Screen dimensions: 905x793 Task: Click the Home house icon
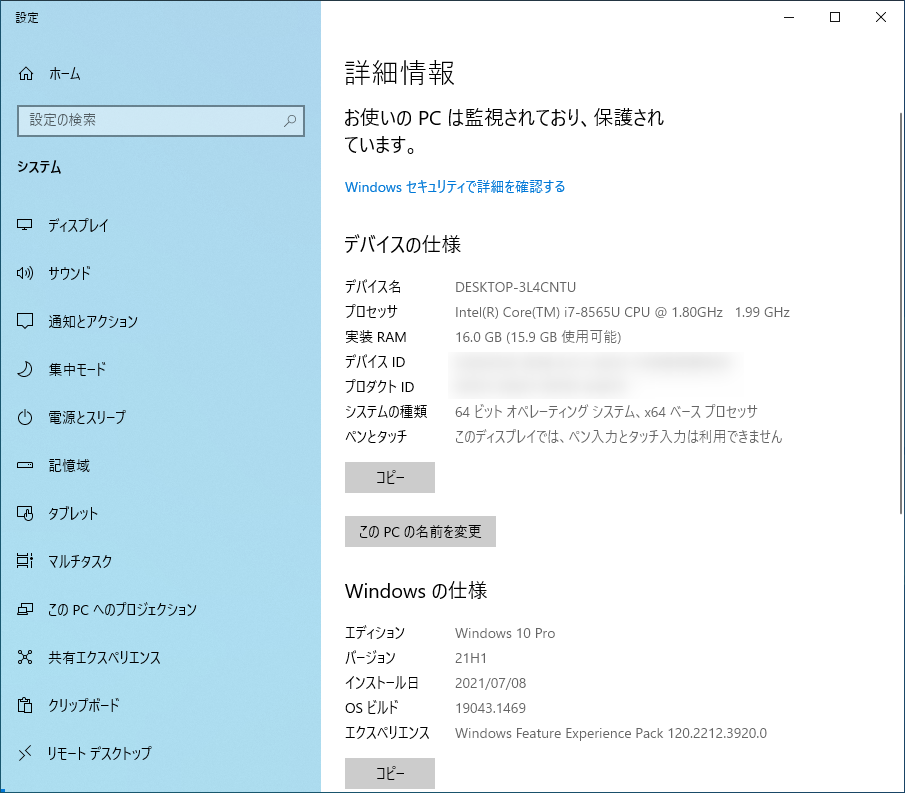pos(26,74)
